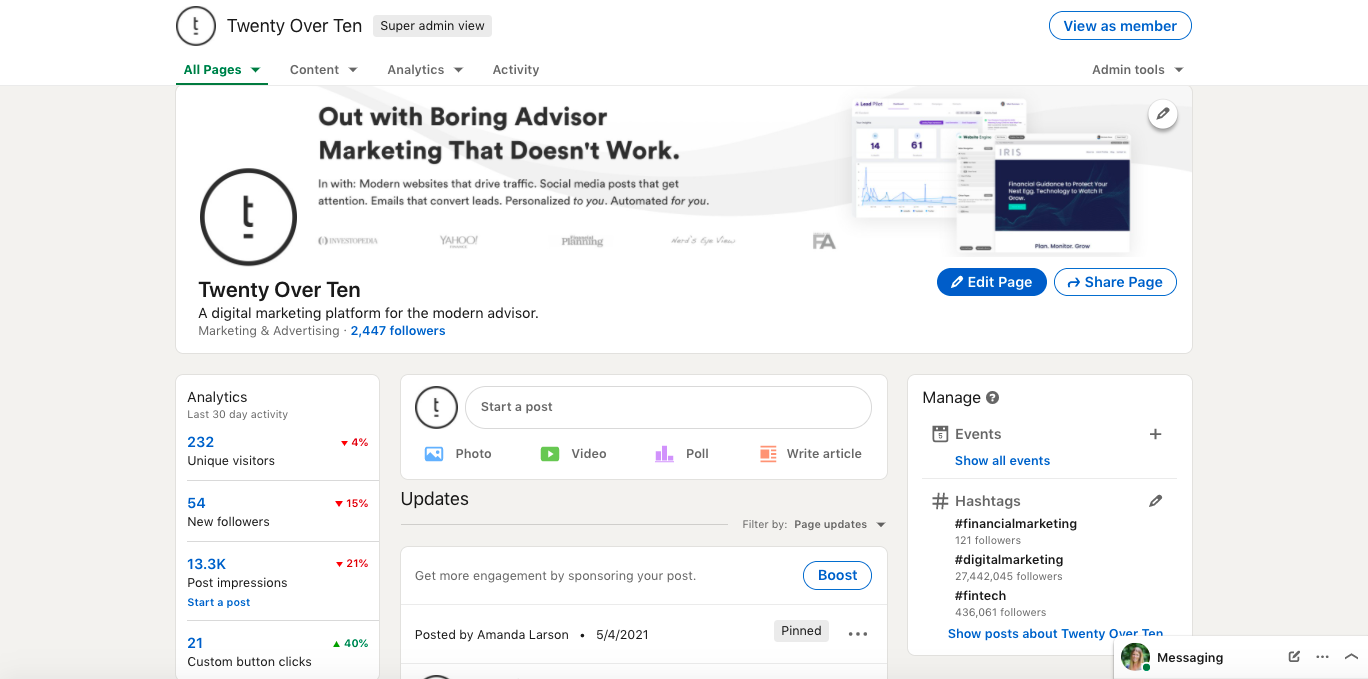Open the Content dropdown menu

point(323,70)
